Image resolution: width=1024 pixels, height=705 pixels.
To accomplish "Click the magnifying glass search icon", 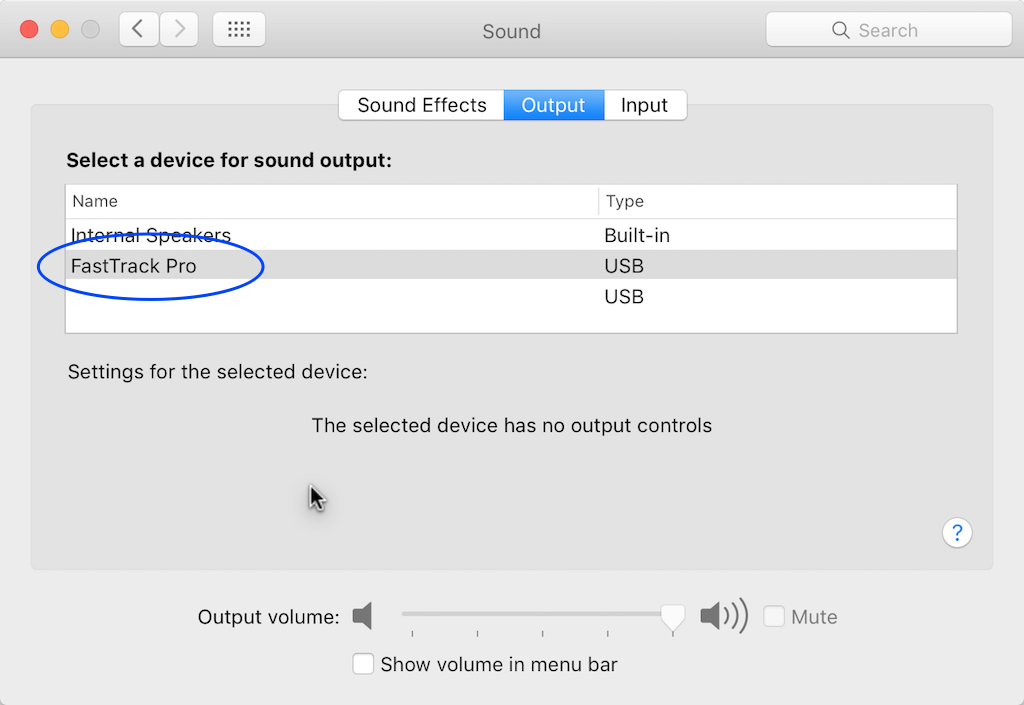I will tap(840, 30).
